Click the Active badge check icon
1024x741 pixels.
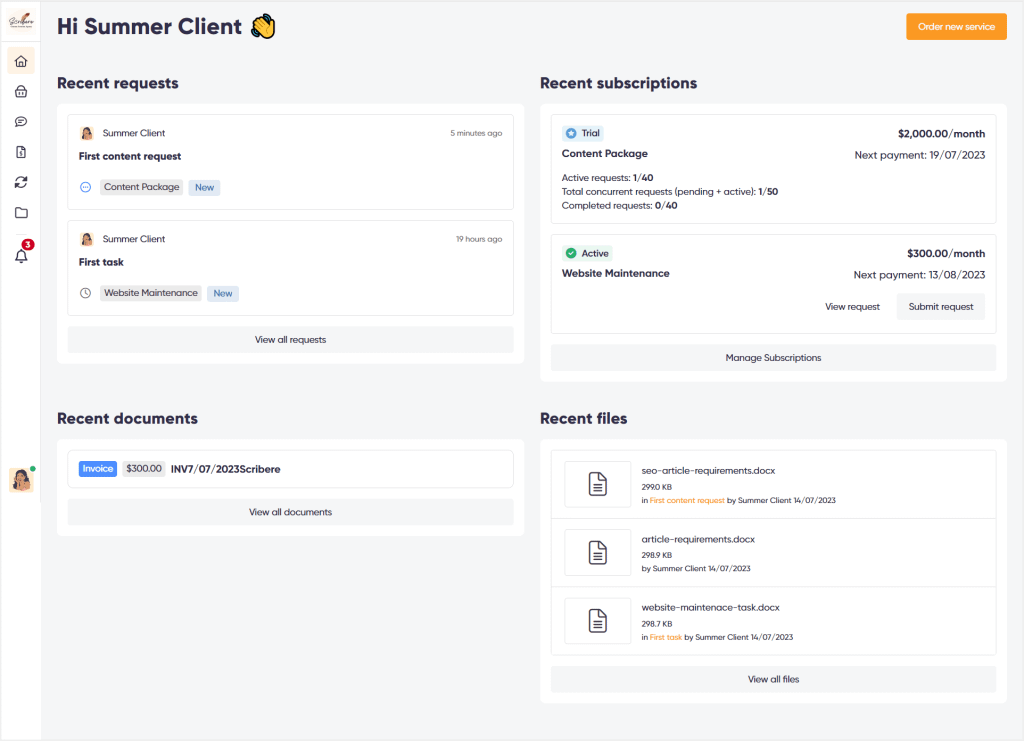(x=571, y=253)
